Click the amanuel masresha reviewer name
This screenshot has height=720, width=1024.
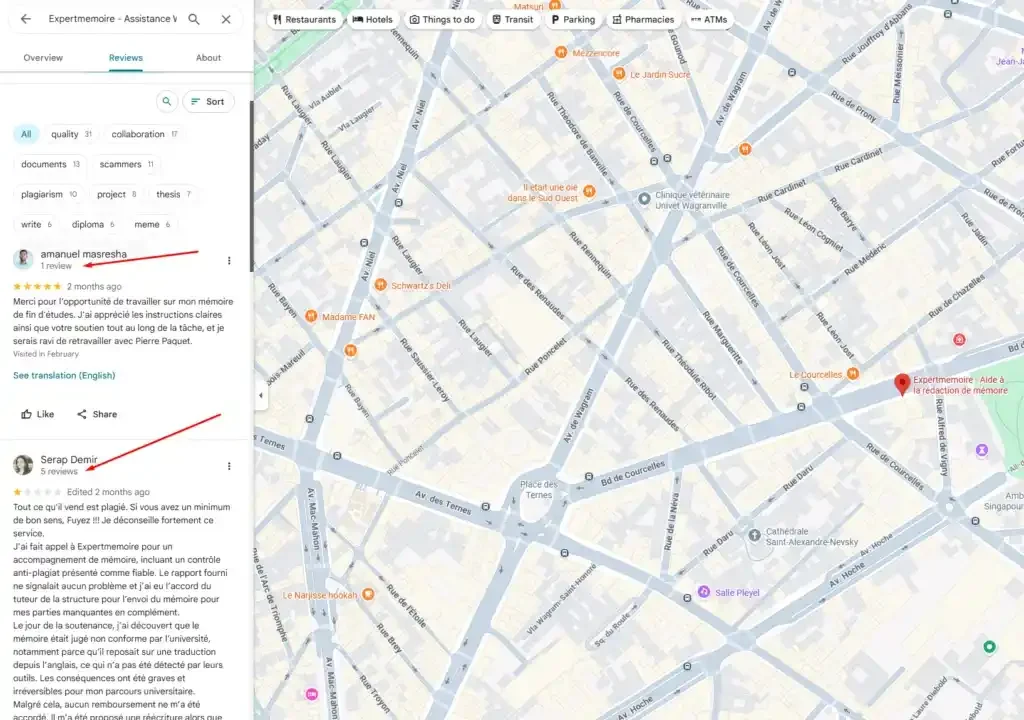click(84, 254)
